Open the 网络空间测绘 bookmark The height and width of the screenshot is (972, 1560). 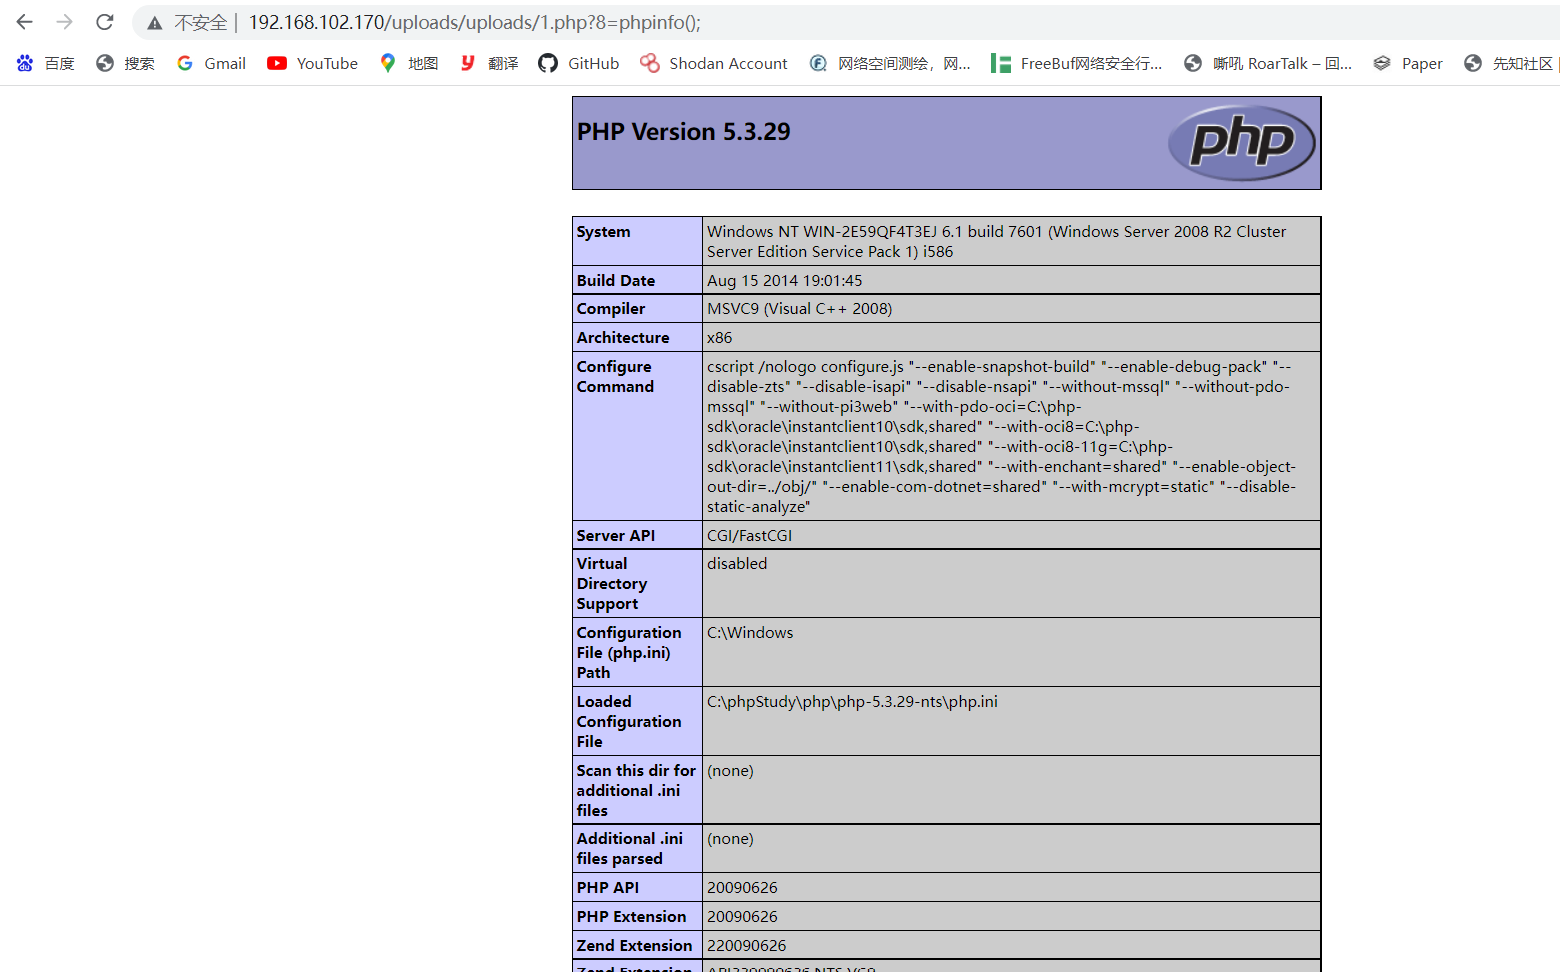[890, 63]
